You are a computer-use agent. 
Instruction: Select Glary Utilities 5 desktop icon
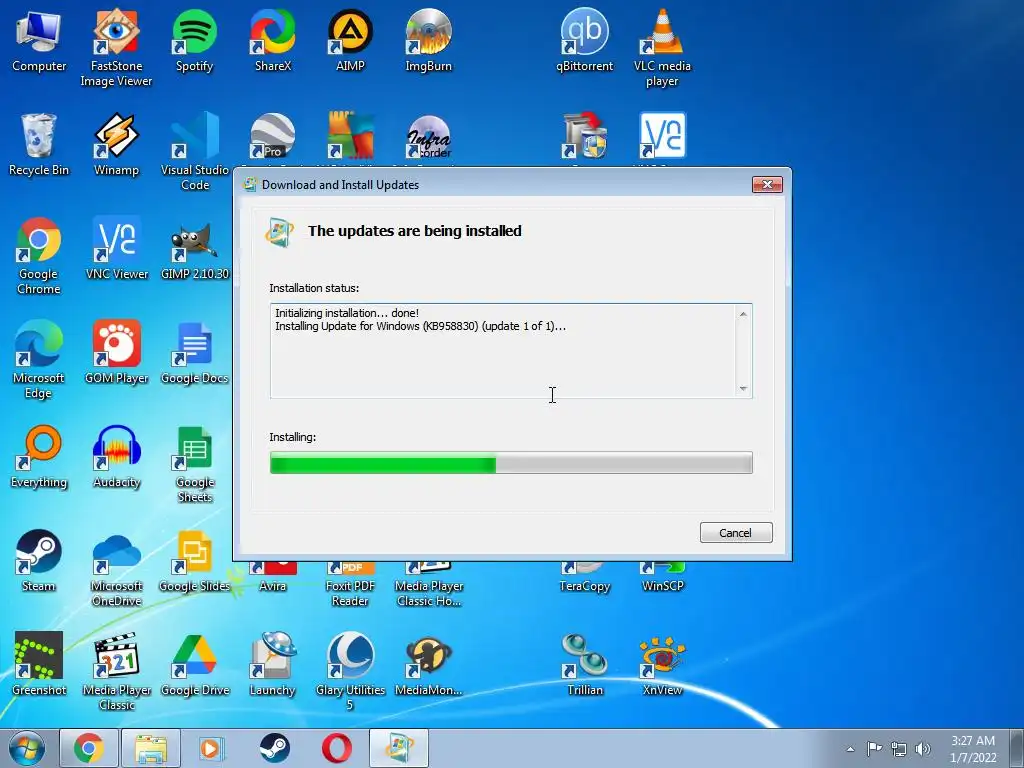click(x=350, y=672)
